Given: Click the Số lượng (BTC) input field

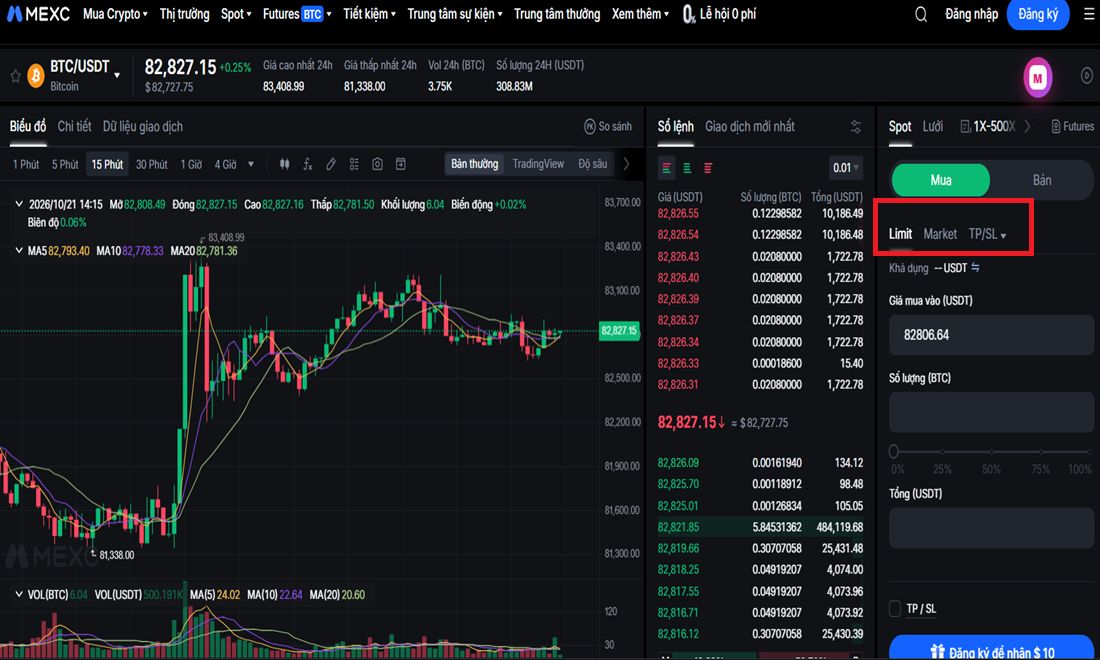Looking at the screenshot, I should (991, 412).
